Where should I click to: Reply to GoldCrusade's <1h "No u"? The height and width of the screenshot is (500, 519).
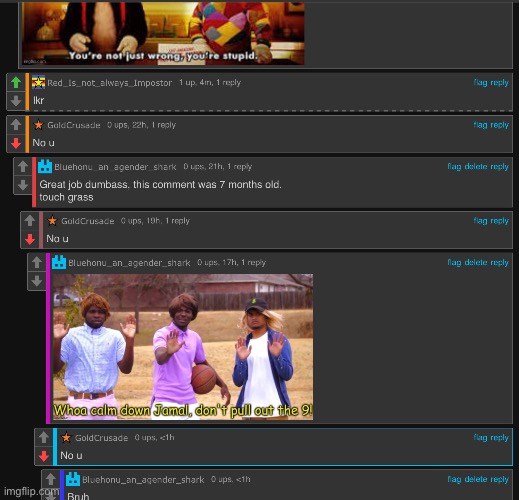coord(499,437)
